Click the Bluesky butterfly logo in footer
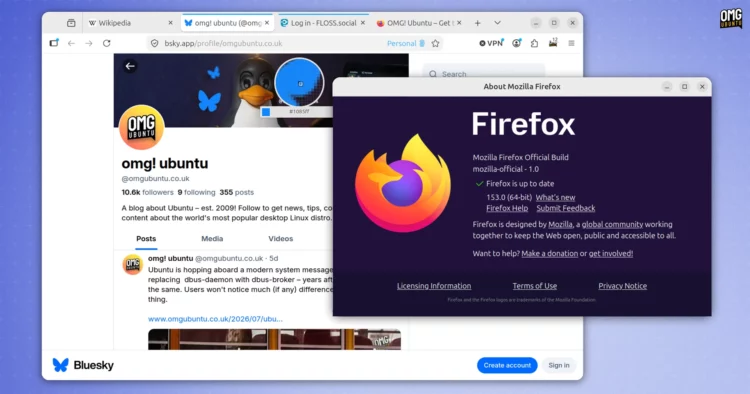This screenshot has width=750, height=394. (61, 365)
